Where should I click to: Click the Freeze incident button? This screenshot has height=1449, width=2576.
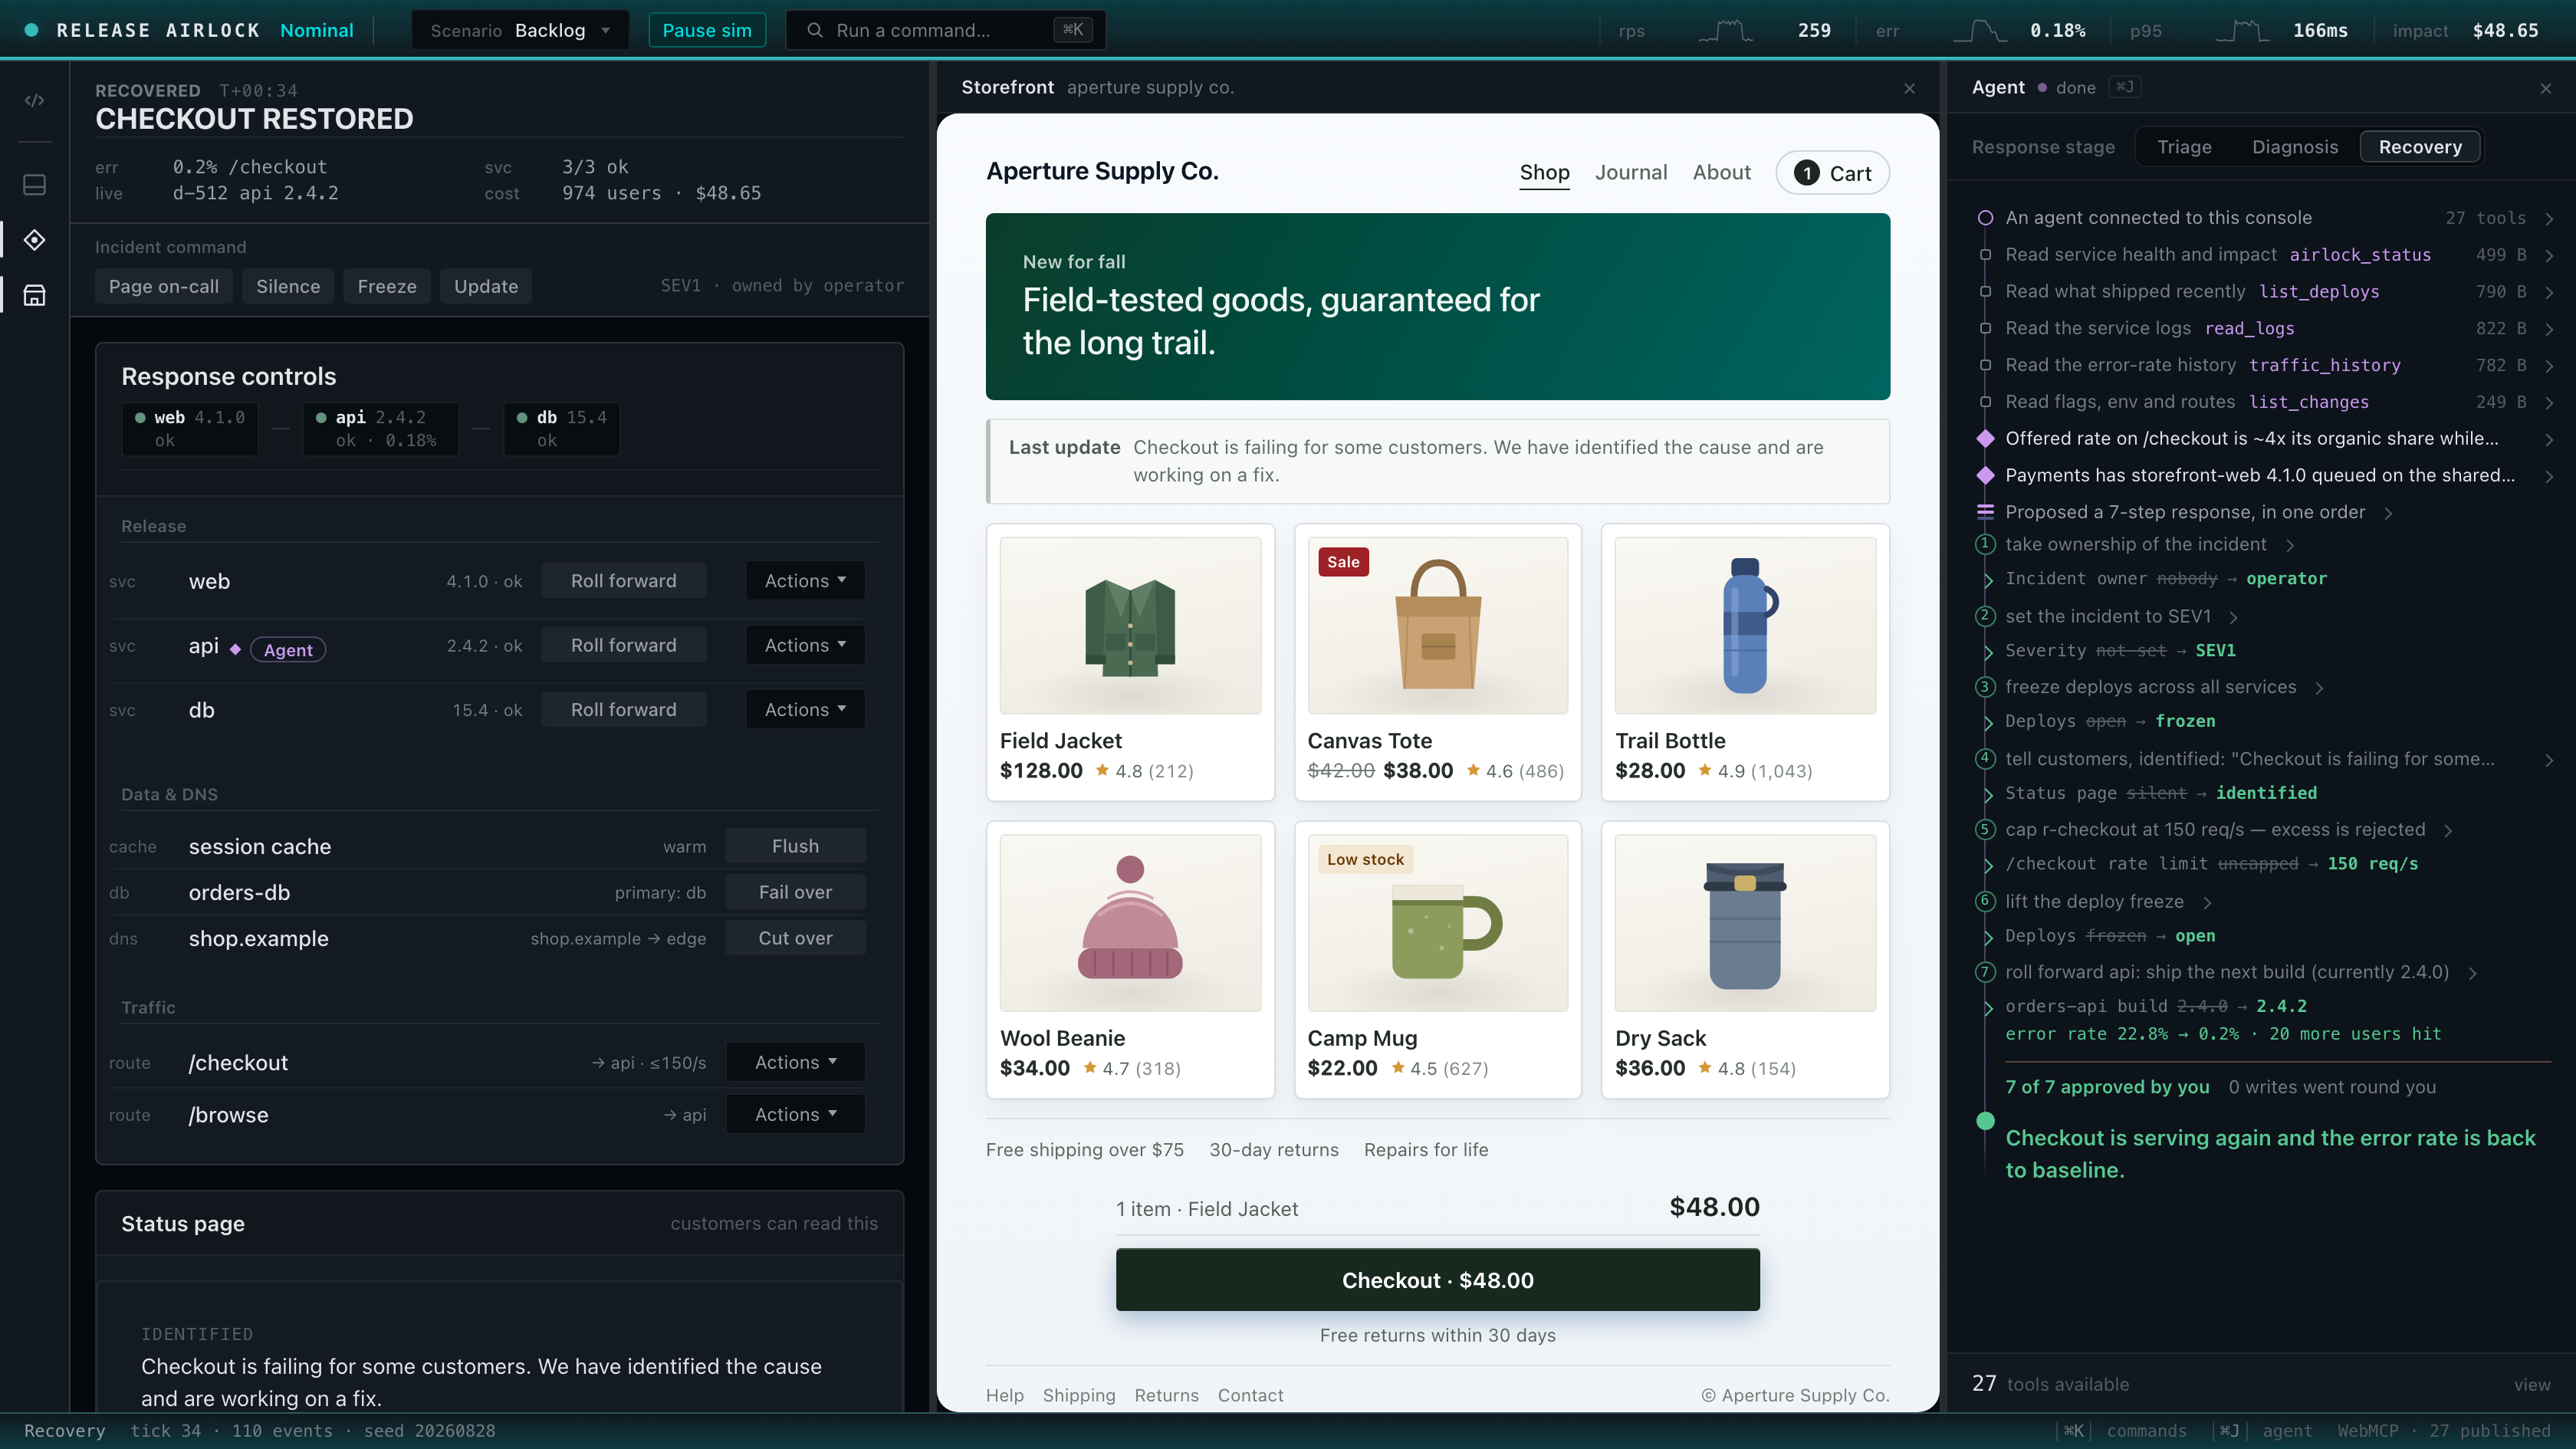click(387, 286)
